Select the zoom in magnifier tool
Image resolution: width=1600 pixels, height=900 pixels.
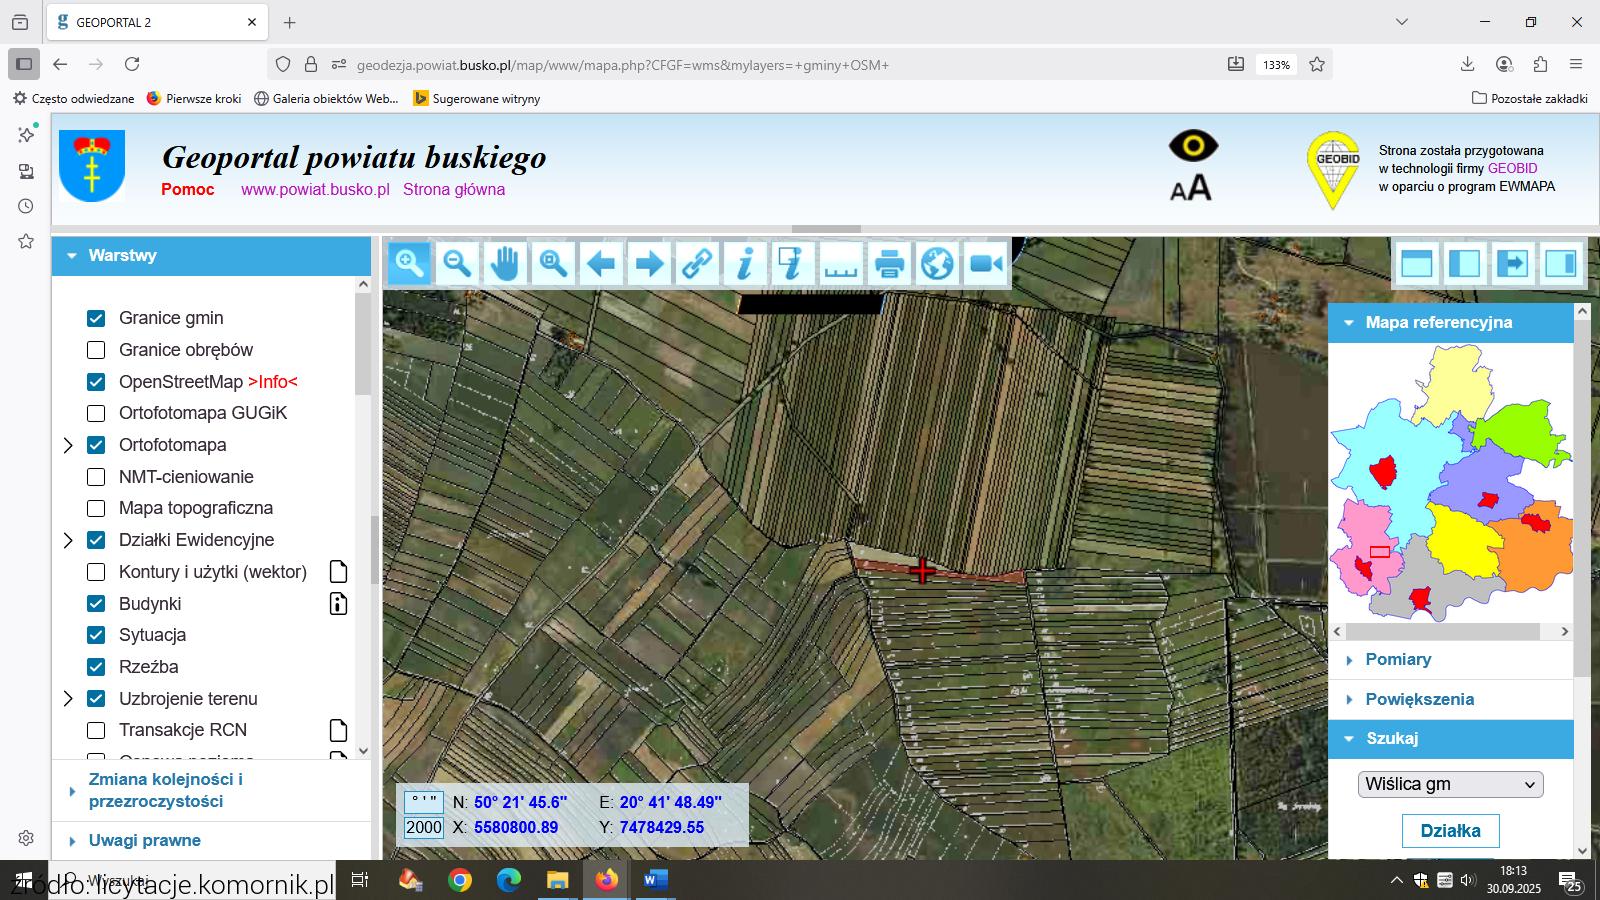point(409,264)
